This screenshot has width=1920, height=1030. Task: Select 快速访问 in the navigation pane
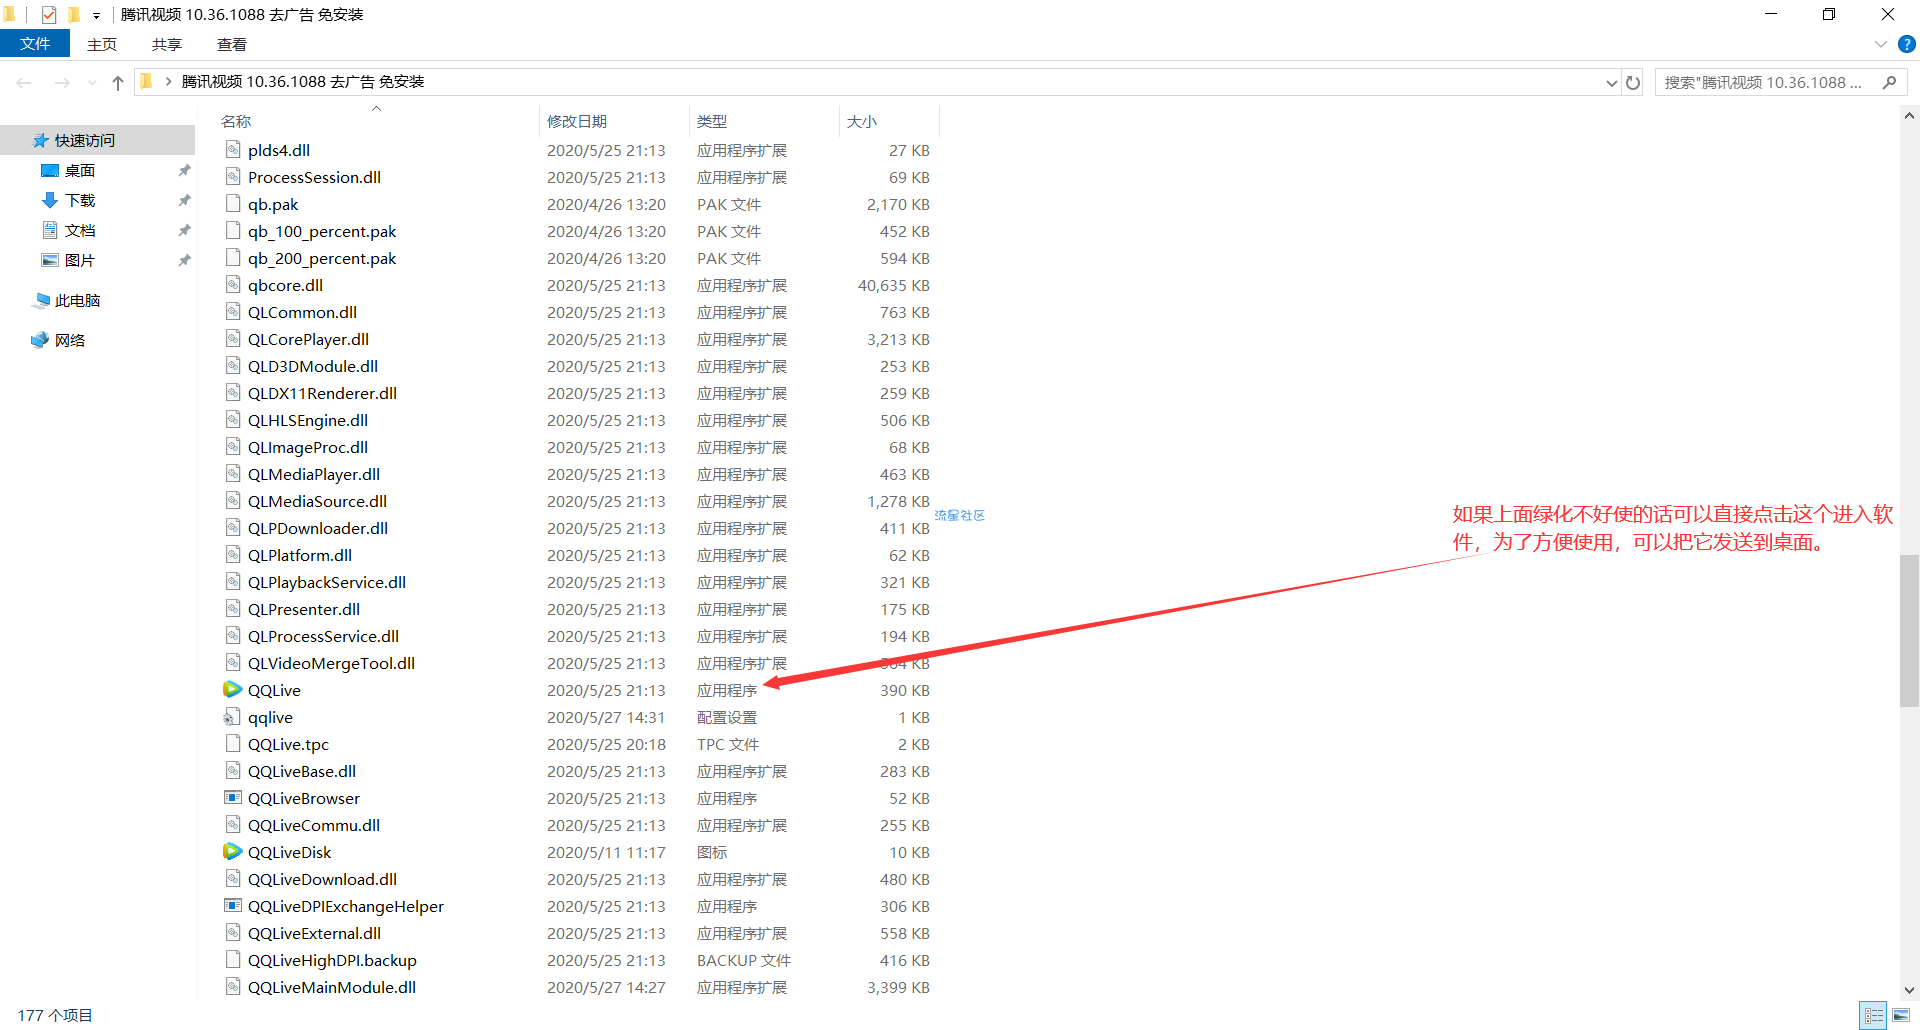tap(85, 141)
